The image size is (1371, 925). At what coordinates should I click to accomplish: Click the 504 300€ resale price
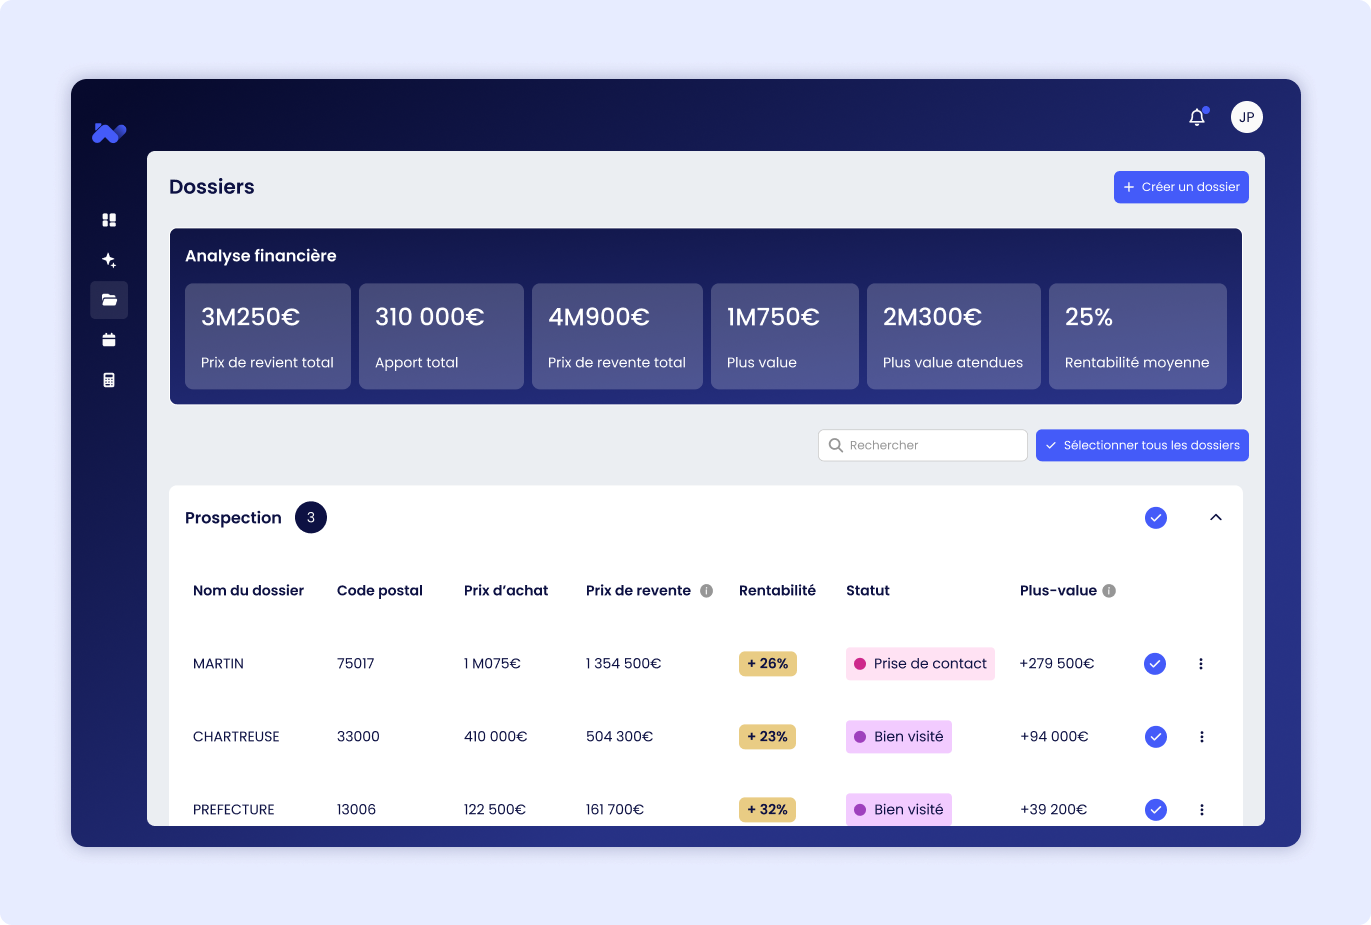pyautogui.click(x=619, y=737)
